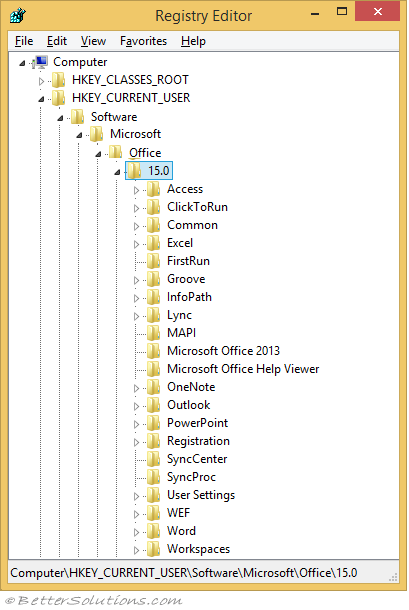This screenshot has width=409, height=610.
Task: Click the Word key folder icon
Action: 154,531
